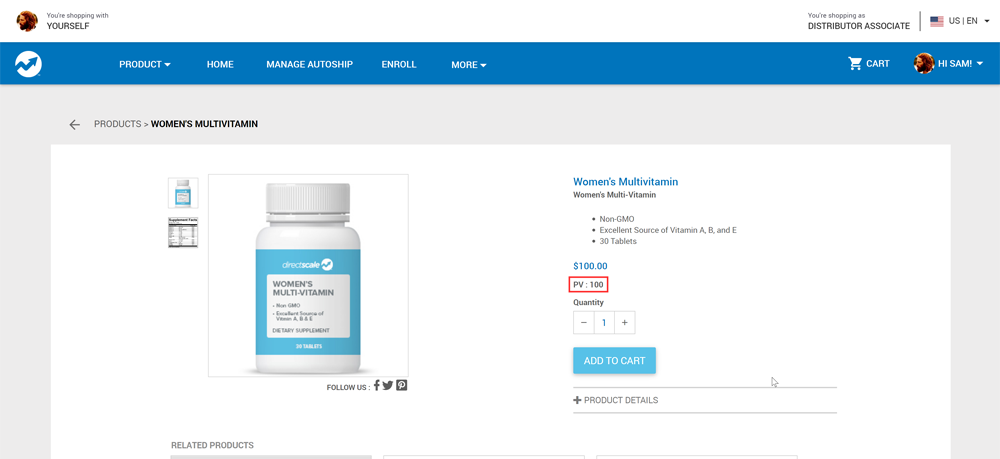The width and height of the screenshot is (1000, 459).
Task: Select the supplement facts thumbnail
Action: (x=183, y=233)
